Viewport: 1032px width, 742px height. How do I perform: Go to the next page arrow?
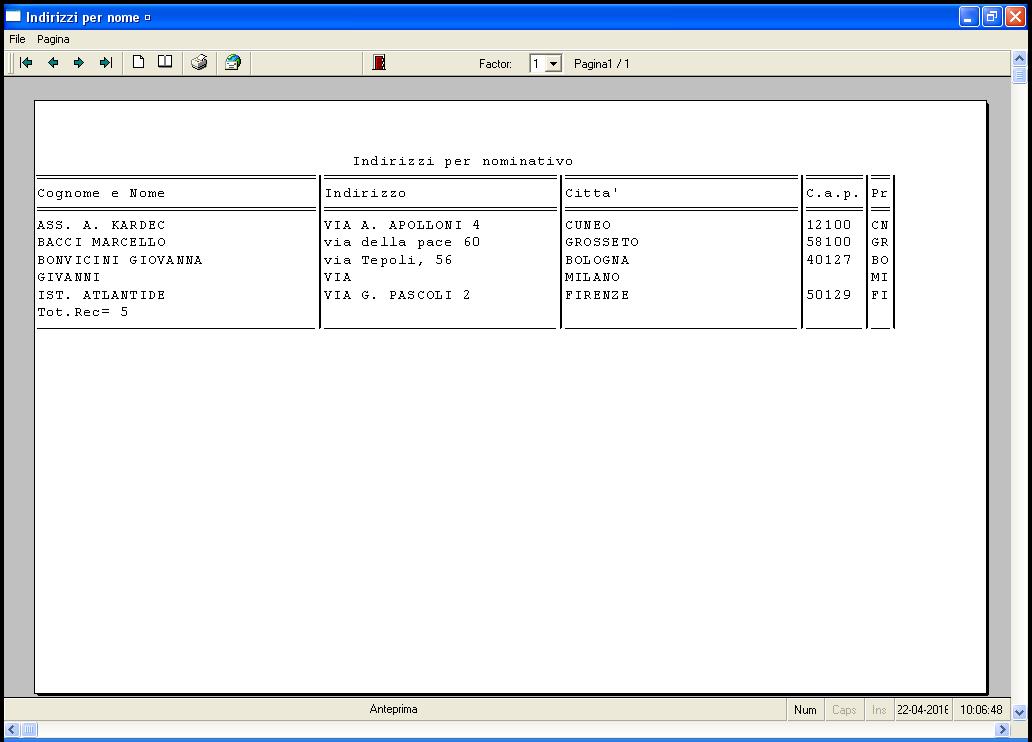79,63
